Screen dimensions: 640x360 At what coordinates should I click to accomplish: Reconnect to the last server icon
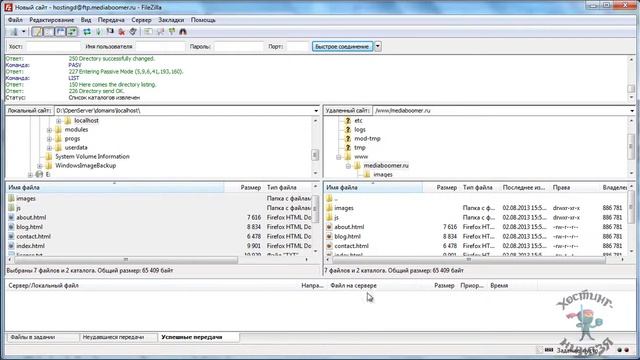point(133,31)
